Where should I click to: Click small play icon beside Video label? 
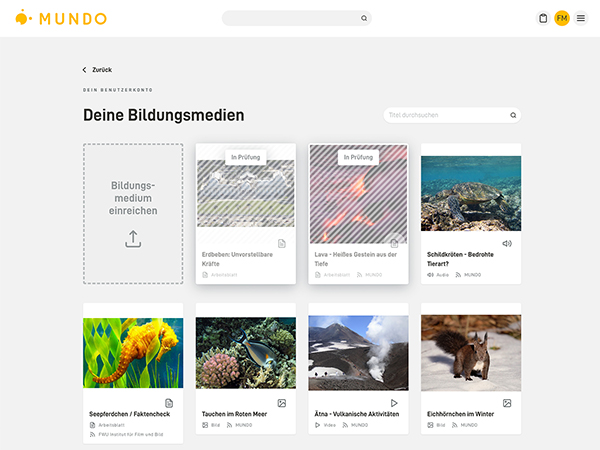click(x=317, y=425)
